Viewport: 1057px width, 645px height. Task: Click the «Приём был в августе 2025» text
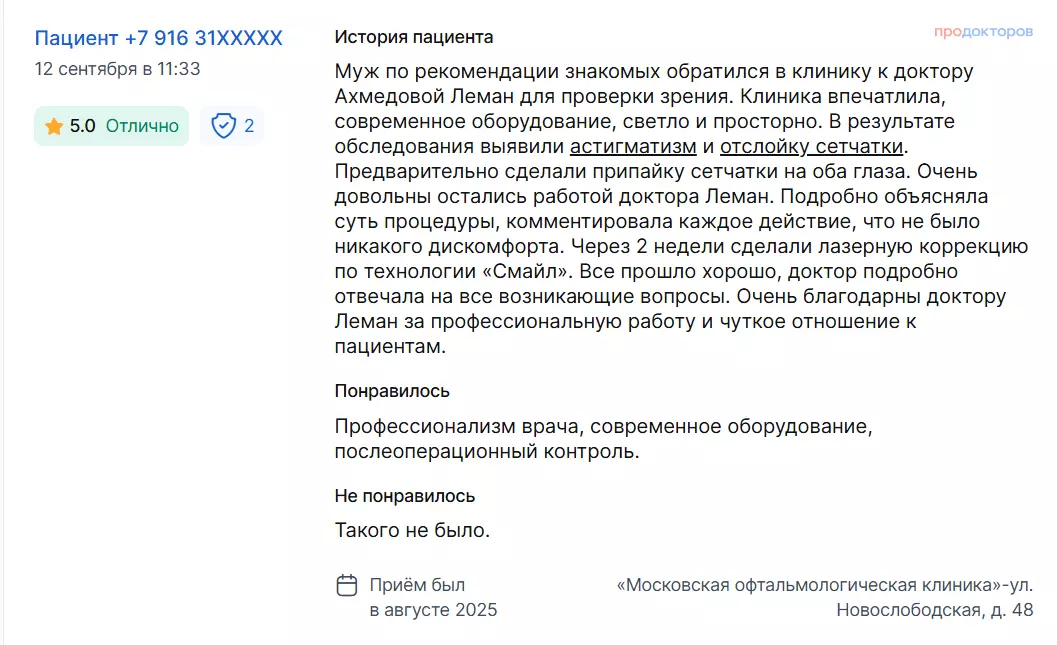click(433, 598)
